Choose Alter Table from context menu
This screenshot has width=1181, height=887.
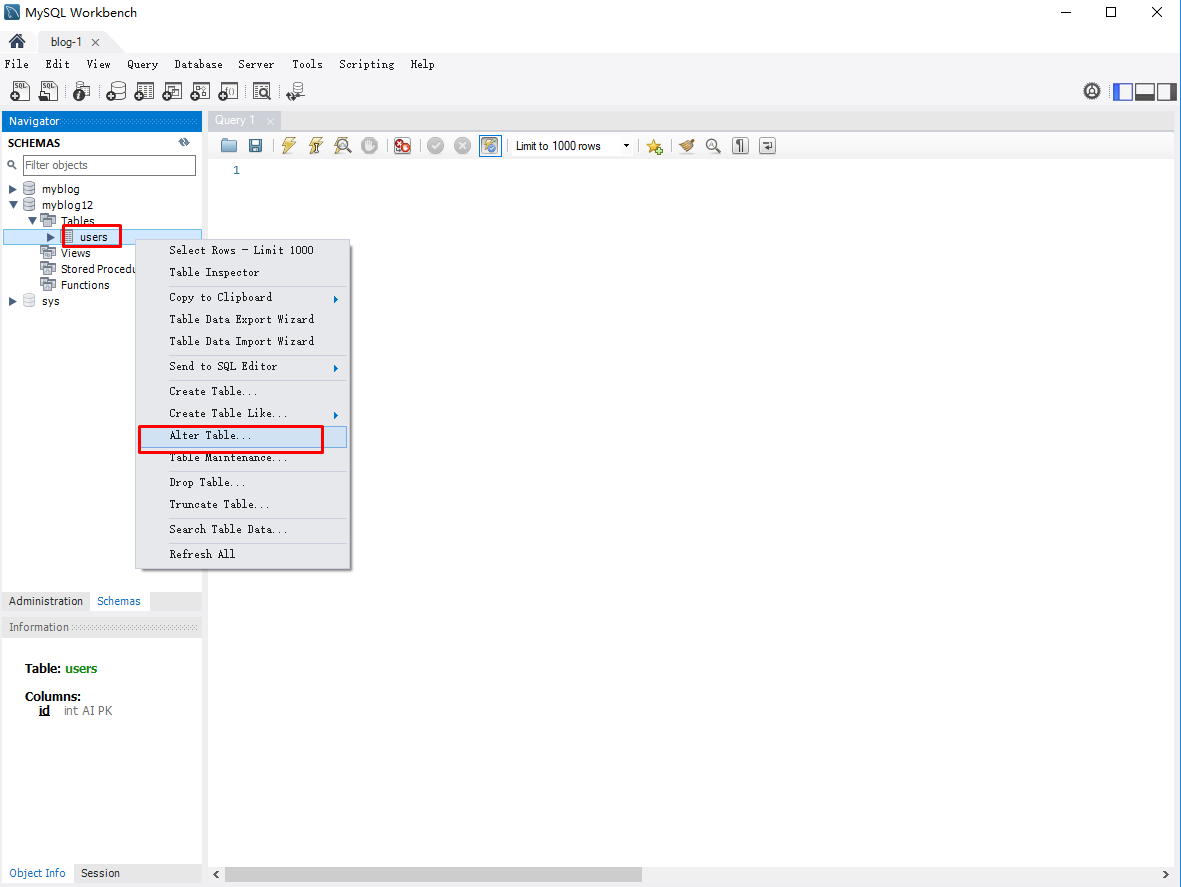243,436
